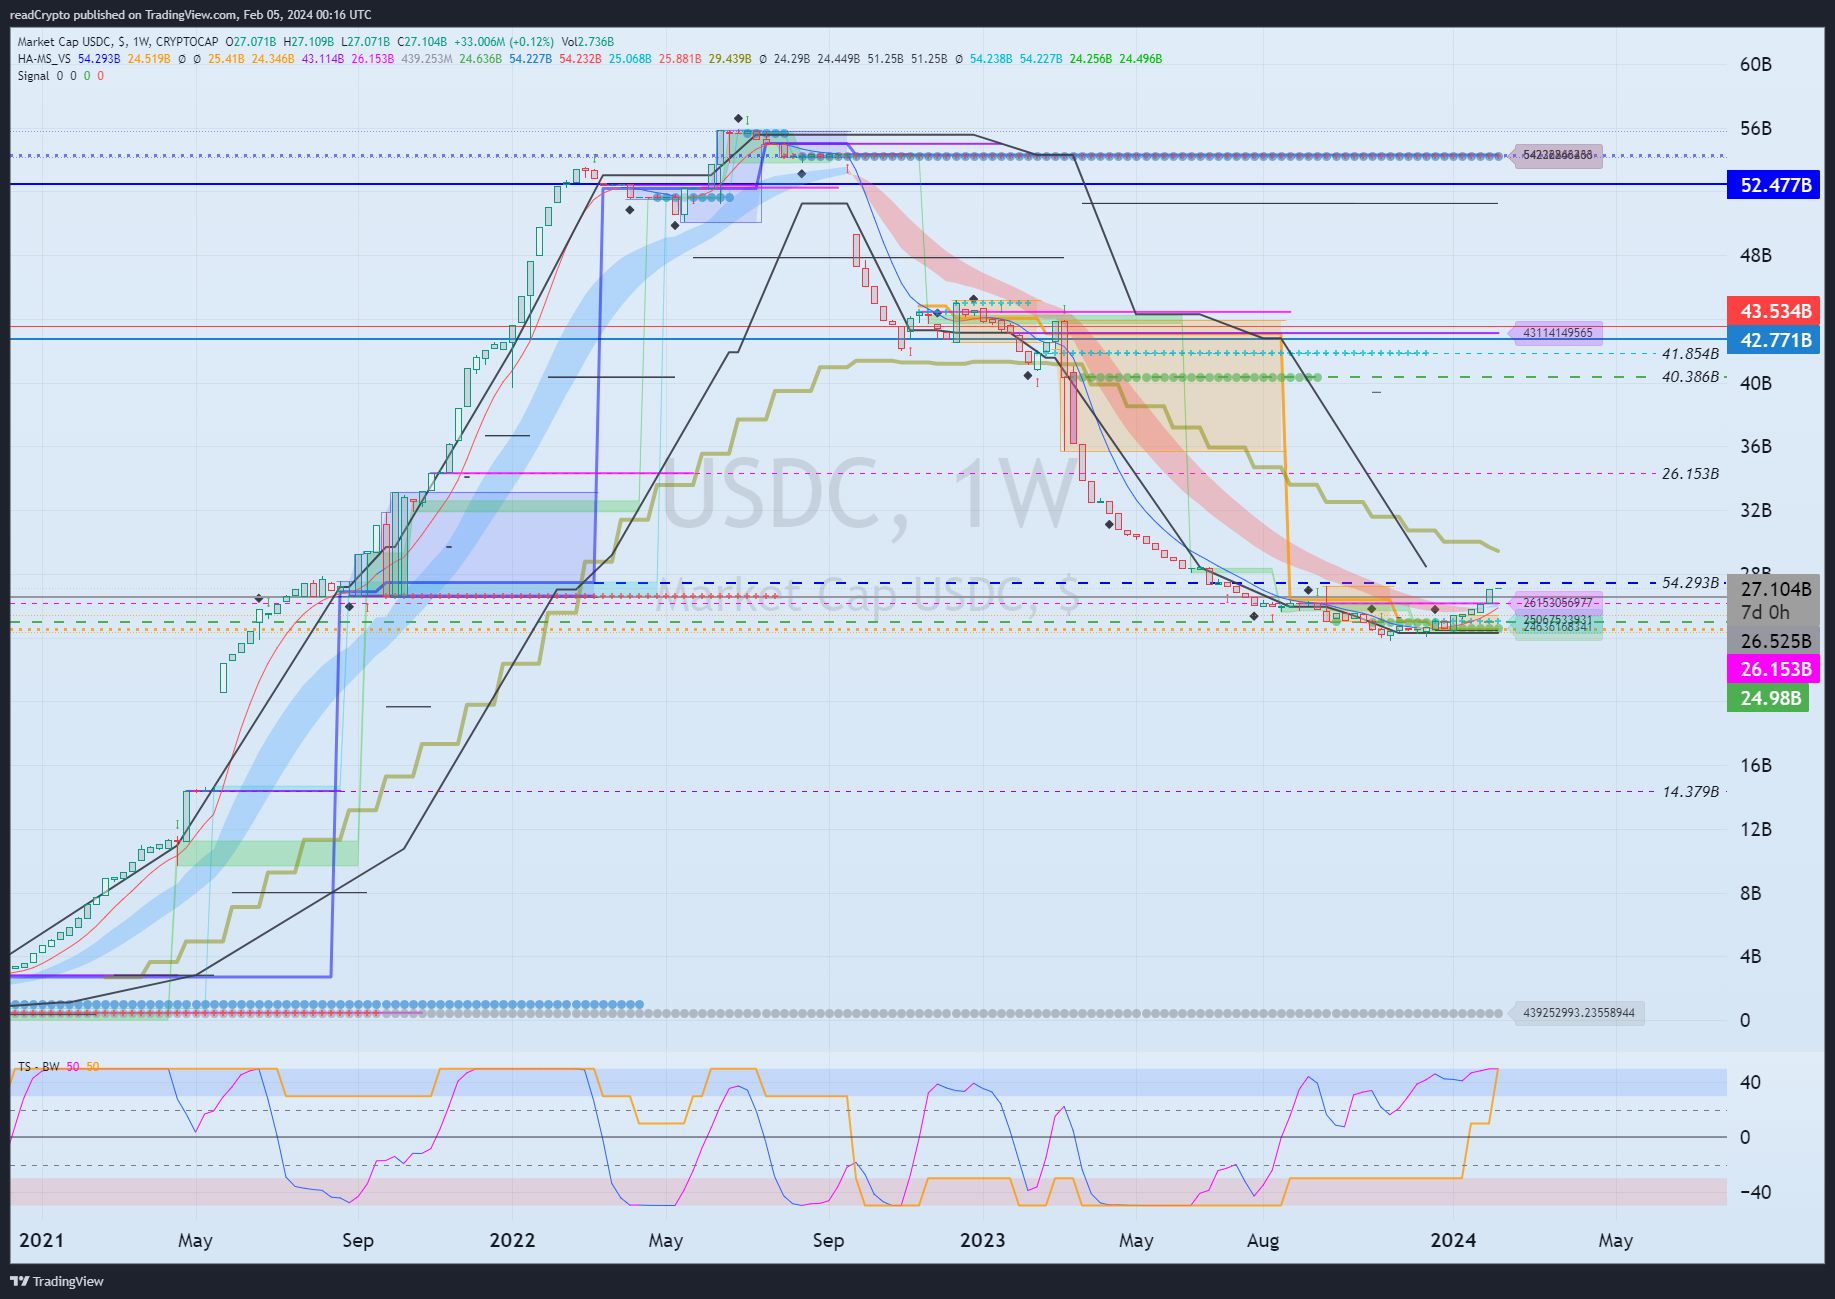Click the 2022 time axis label
This screenshot has height=1299, width=1835.
coord(512,1241)
